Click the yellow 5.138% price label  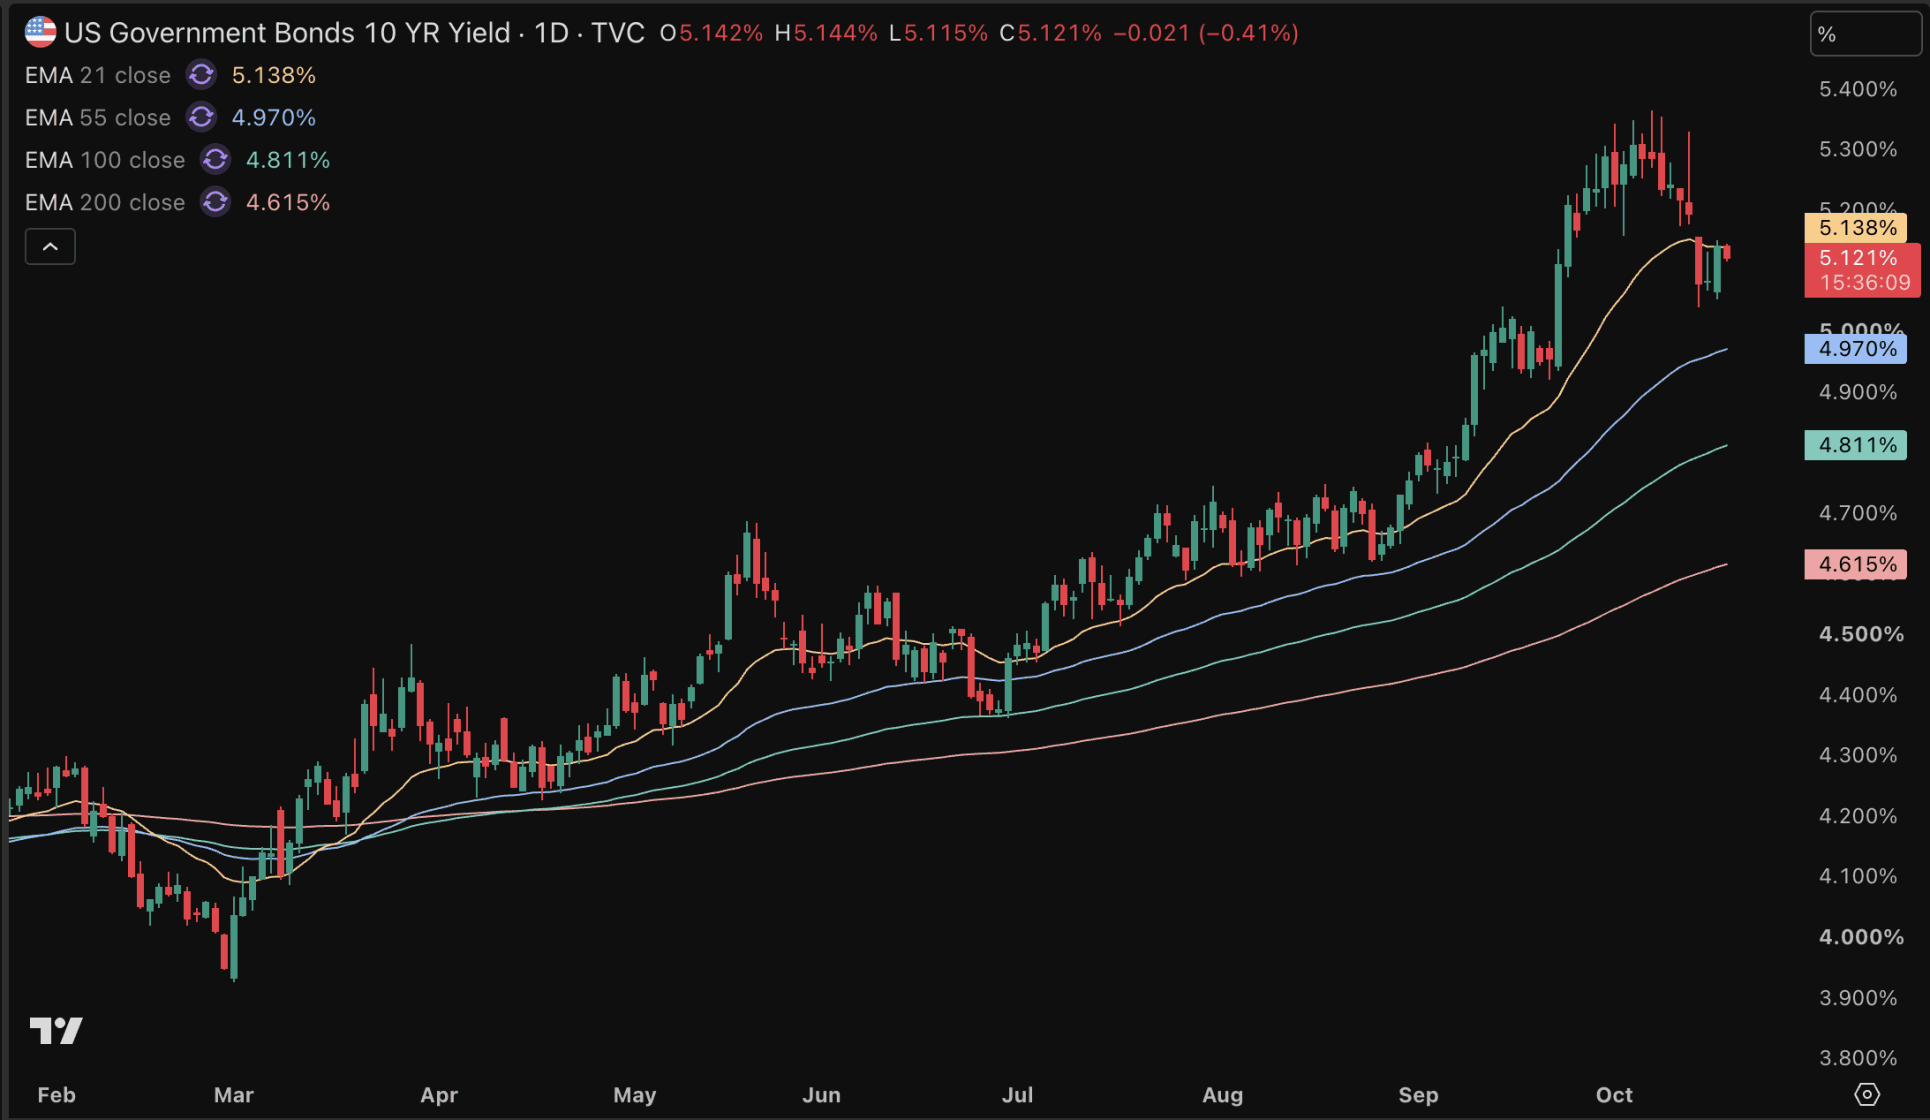click(x=1856, y=228)
